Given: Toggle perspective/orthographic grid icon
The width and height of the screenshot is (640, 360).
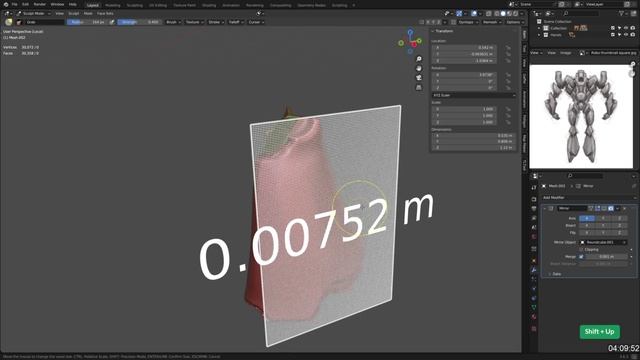Looking at the screenshot, I should (419, 87).
